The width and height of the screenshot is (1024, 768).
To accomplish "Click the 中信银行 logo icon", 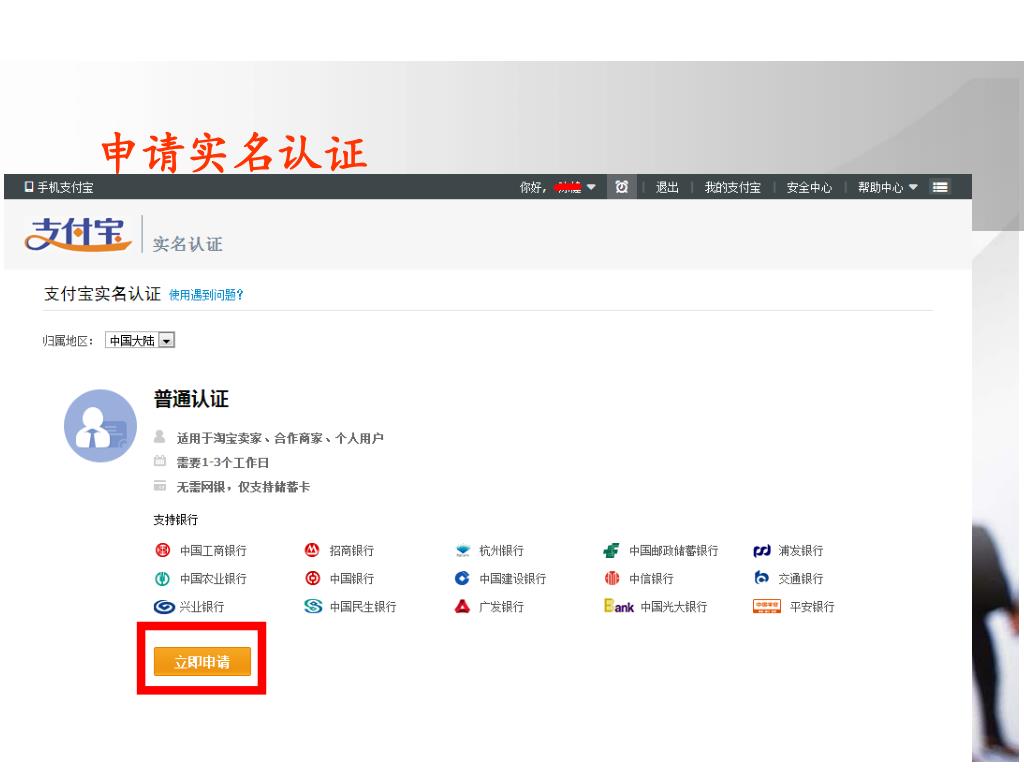I will pyautogui.click(x=611, y=578).
